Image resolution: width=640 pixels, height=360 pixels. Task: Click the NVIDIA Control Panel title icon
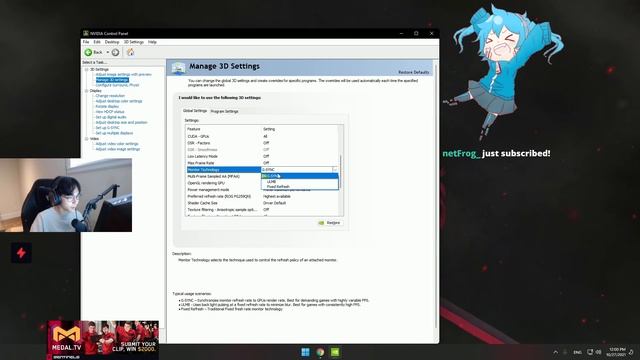pos(86,33)
